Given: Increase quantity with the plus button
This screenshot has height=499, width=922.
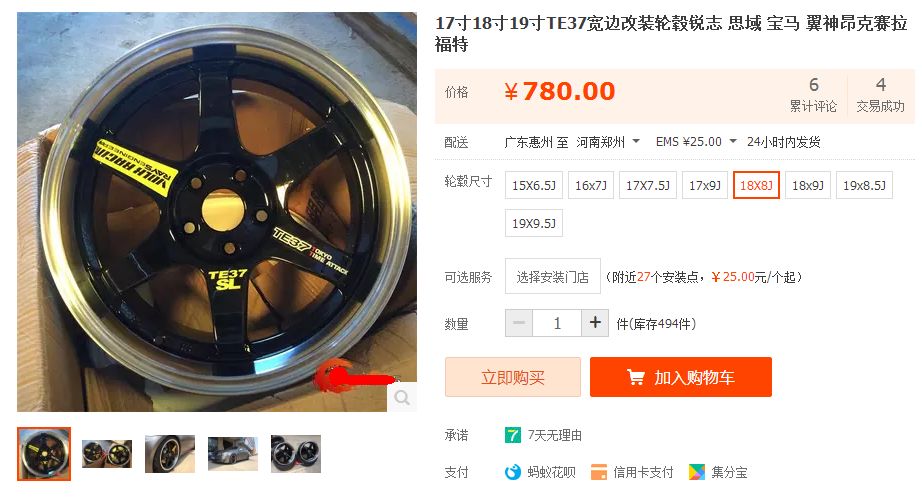Looking at the screenshot, I should point(595,323).
